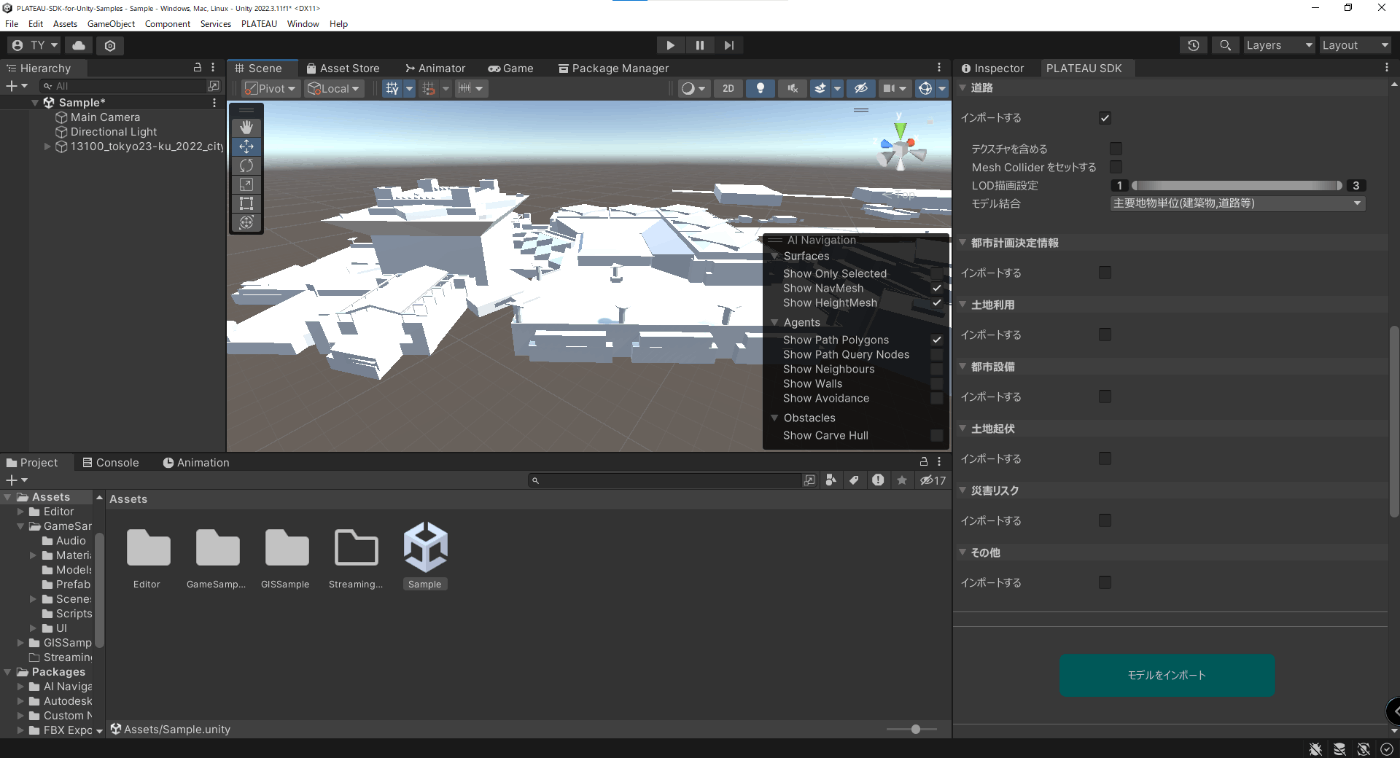Collapse the Packages tree in Project
Image resolution: width=1400 pixels, height=758 pixels.
point(9,672)
